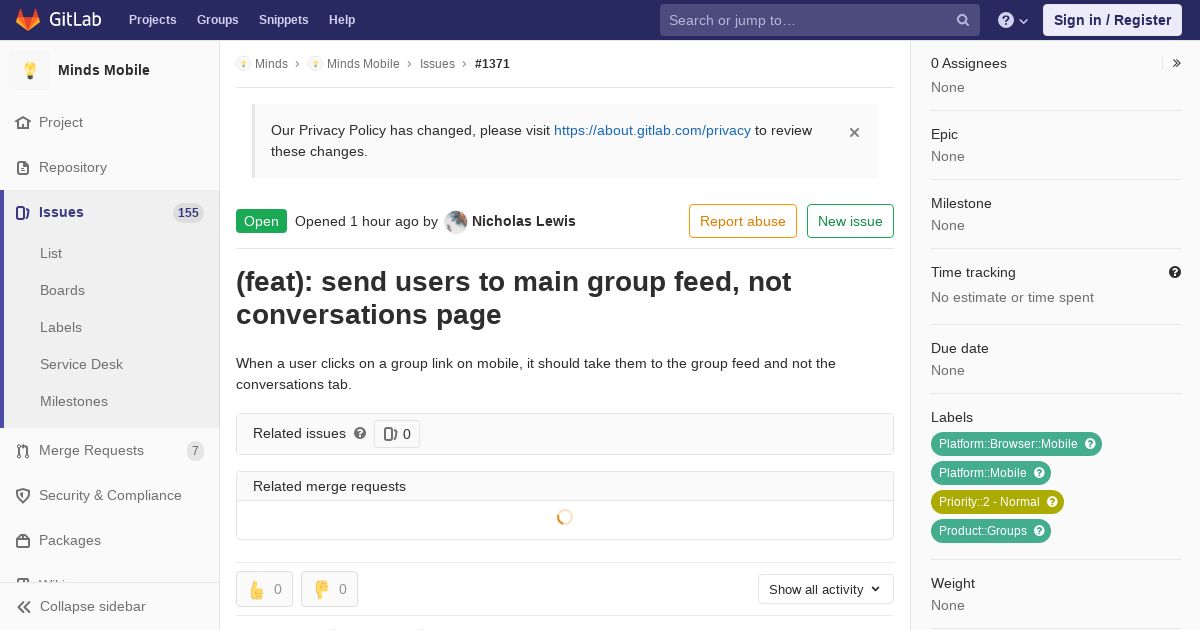
Task: Click the Issues breadcrumb link
Action: (x=437, y=64)
